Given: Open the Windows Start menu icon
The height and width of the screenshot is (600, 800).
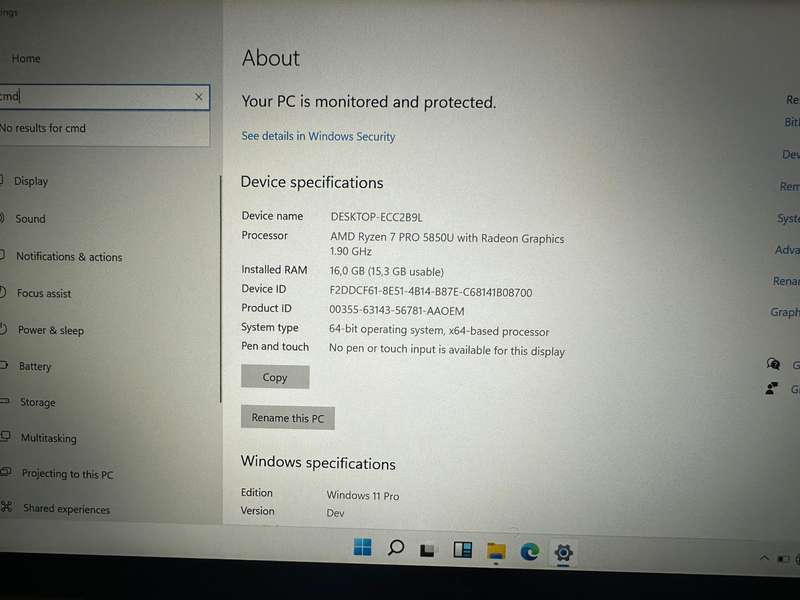Looking at the screenshot, I should [363, 547].
